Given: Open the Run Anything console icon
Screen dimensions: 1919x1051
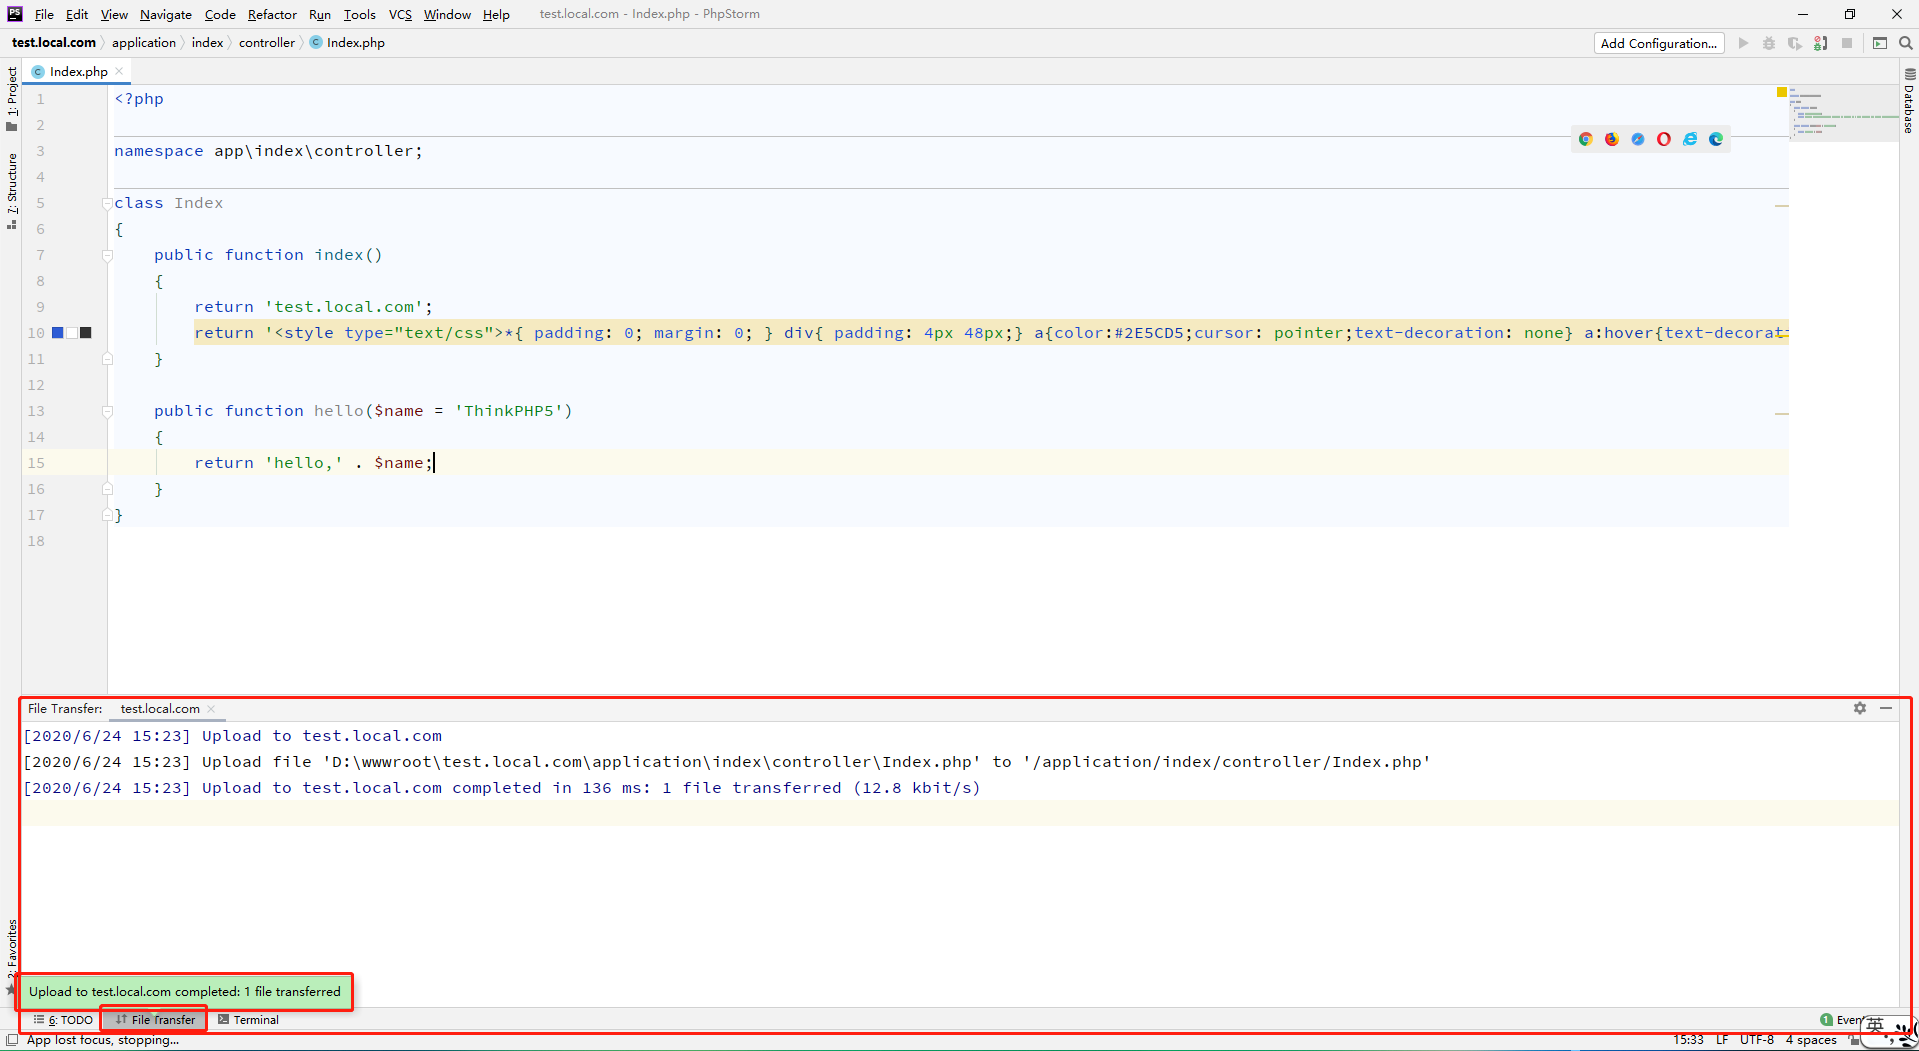Looking at the screenshot, I should coord(1880,43).
